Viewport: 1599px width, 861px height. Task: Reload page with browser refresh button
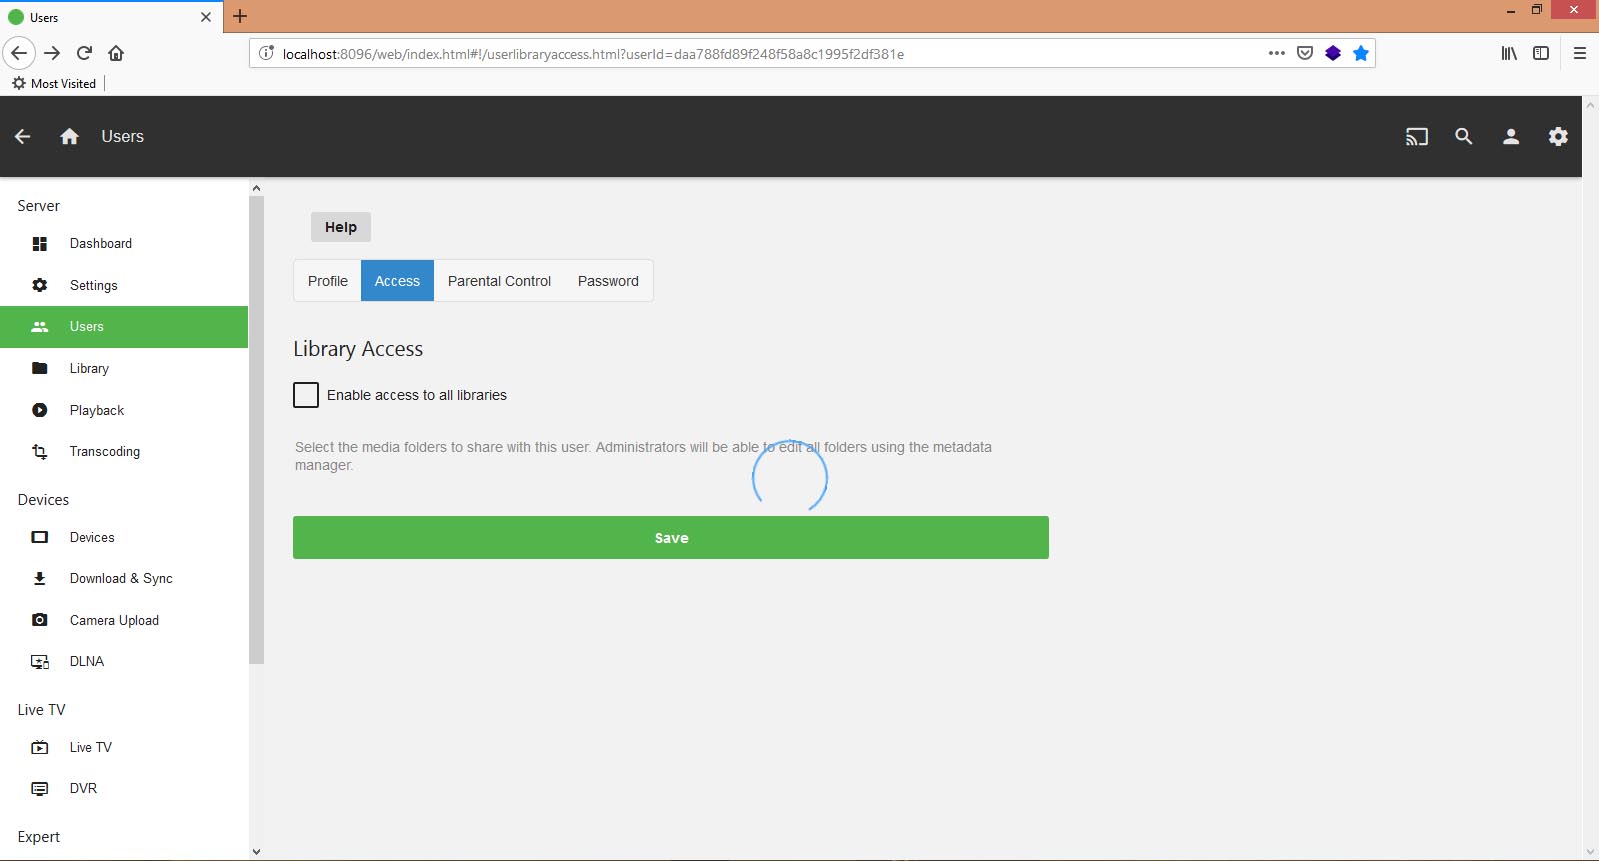click(x=85, y=53)
